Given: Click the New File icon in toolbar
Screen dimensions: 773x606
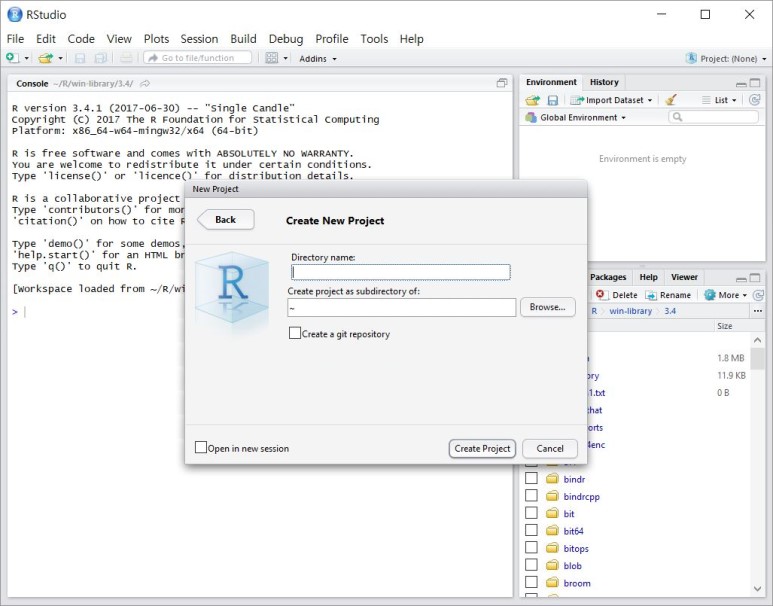Looking at the screenshot, I should (x=13, y=58).
